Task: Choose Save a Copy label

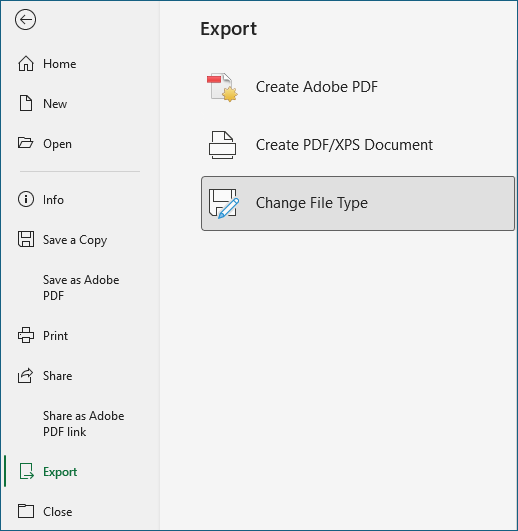Action: click(x=75, y=240)
